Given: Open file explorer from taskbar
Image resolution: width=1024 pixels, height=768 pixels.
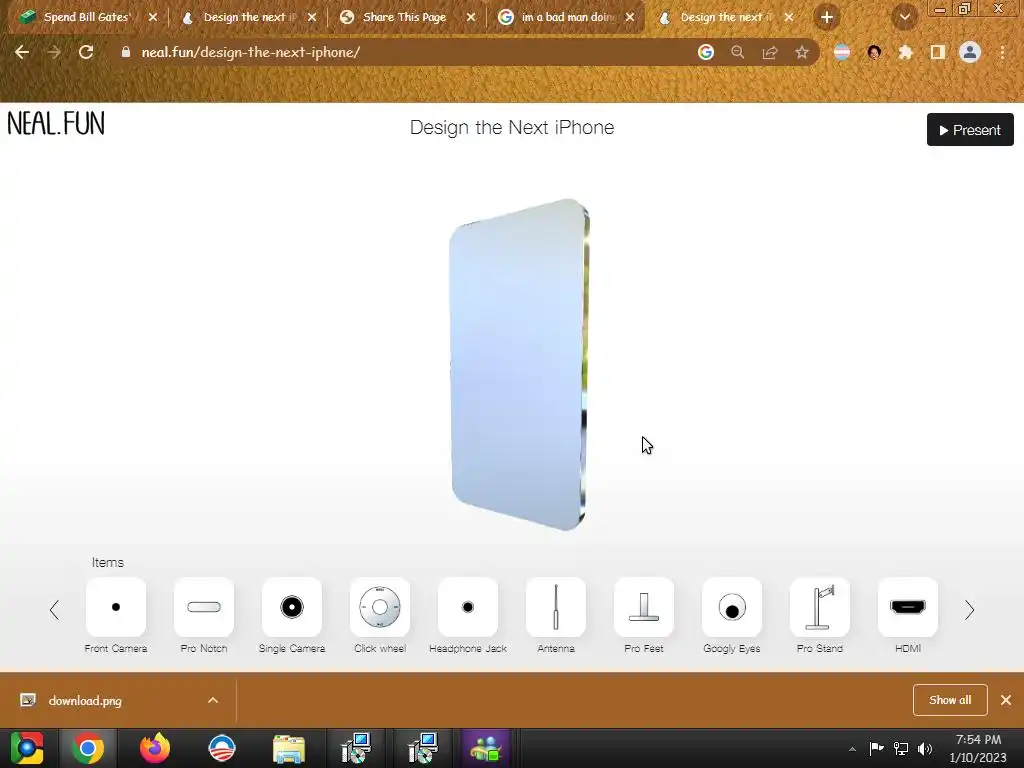Looking at the screenshot, I should point(289,748).
